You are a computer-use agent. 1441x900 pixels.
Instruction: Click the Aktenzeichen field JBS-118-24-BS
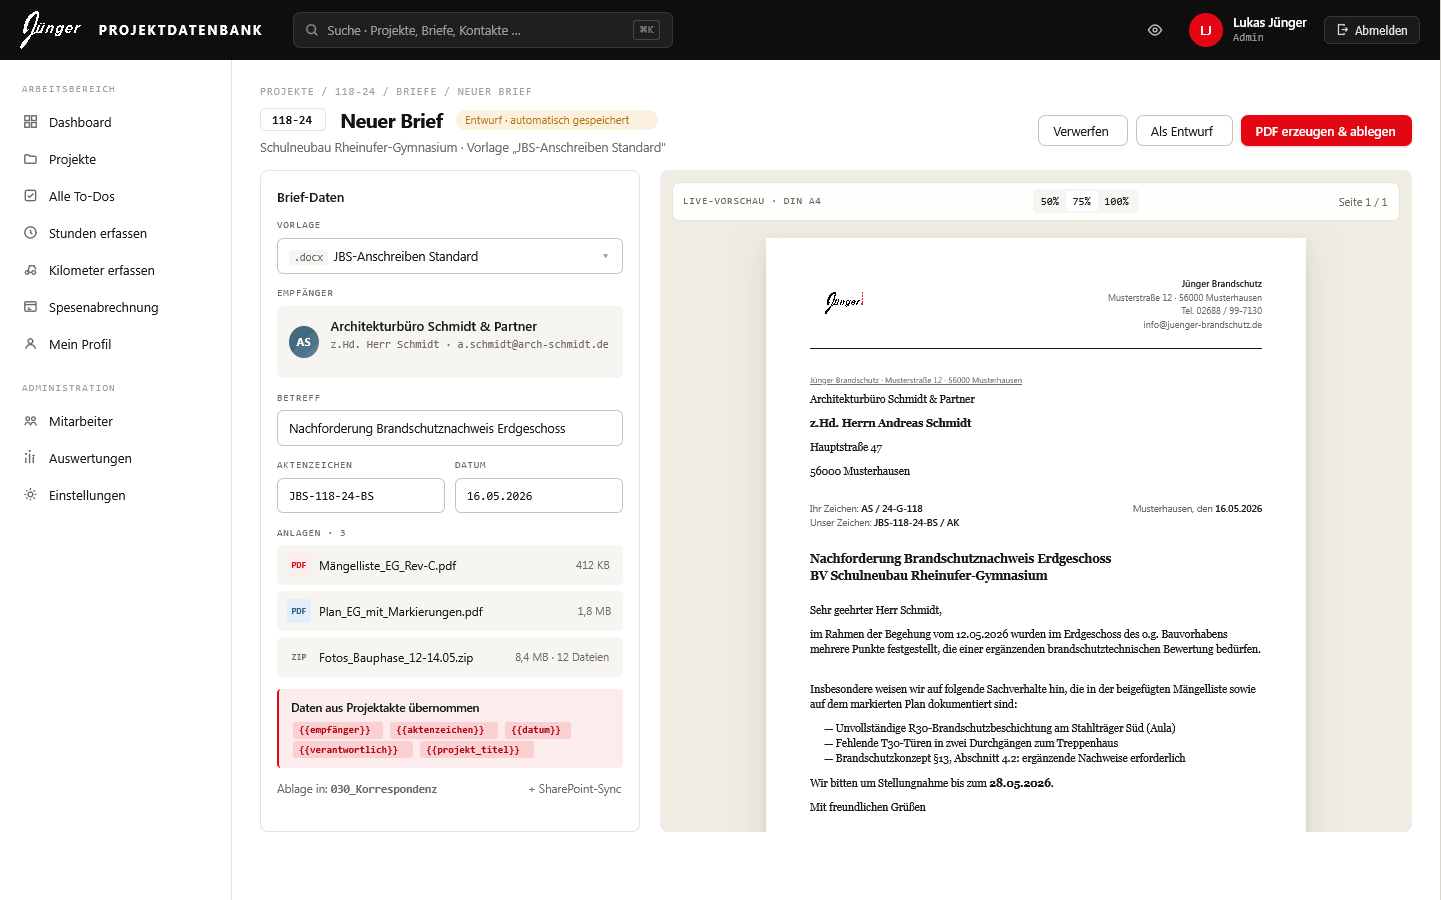coord(361,496)
